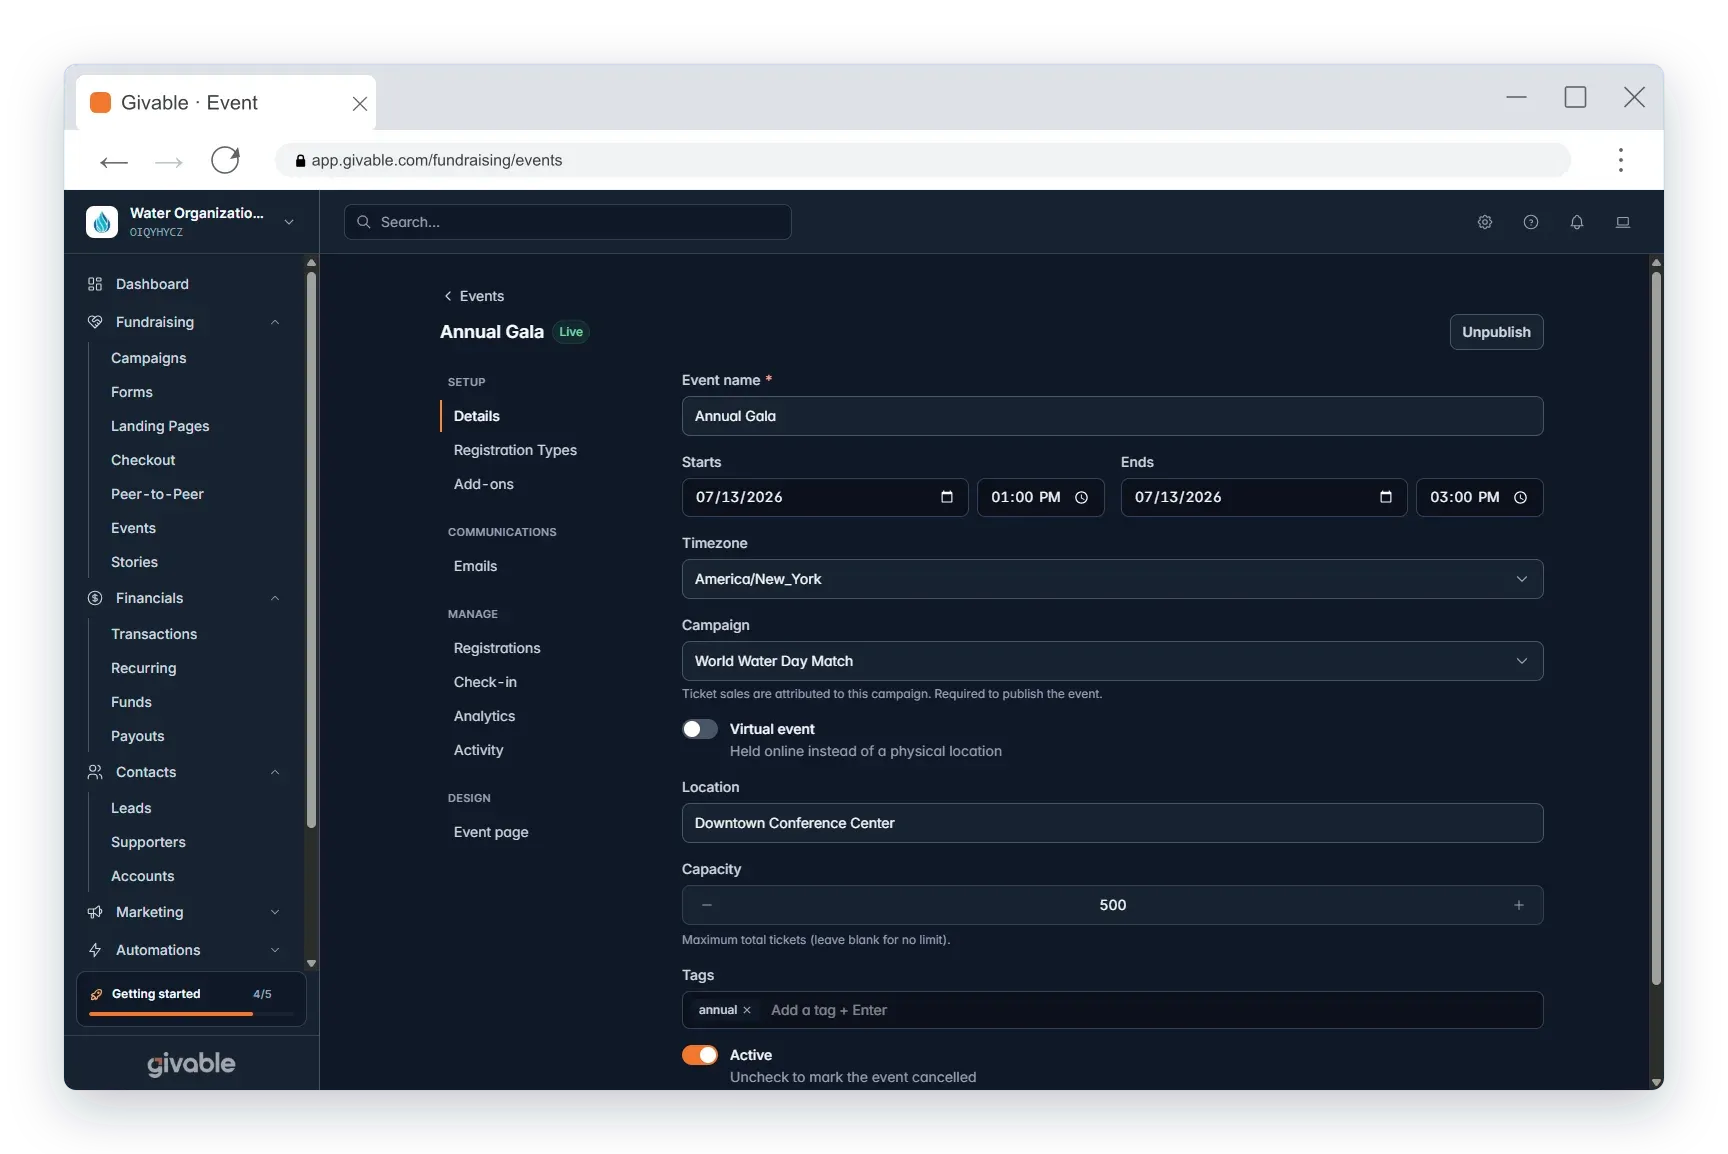Click the Dashboard grid icon in sidebar
The image size is (1728, 1154).
click(95, 284)
